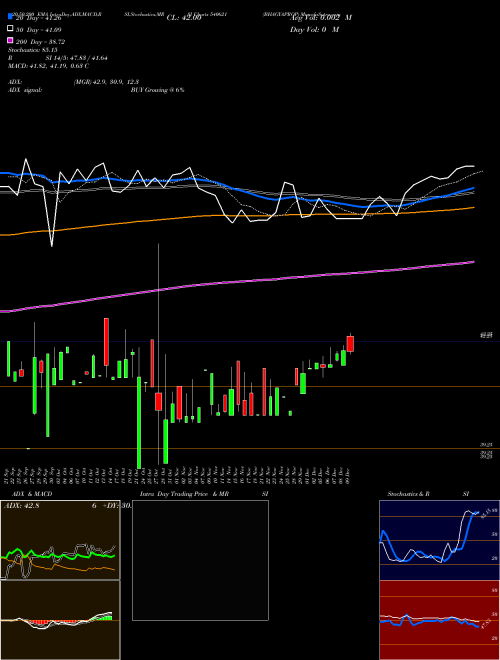
Task: Click the 'Stochastics: 85.13' reading
Action: point(32,50)
